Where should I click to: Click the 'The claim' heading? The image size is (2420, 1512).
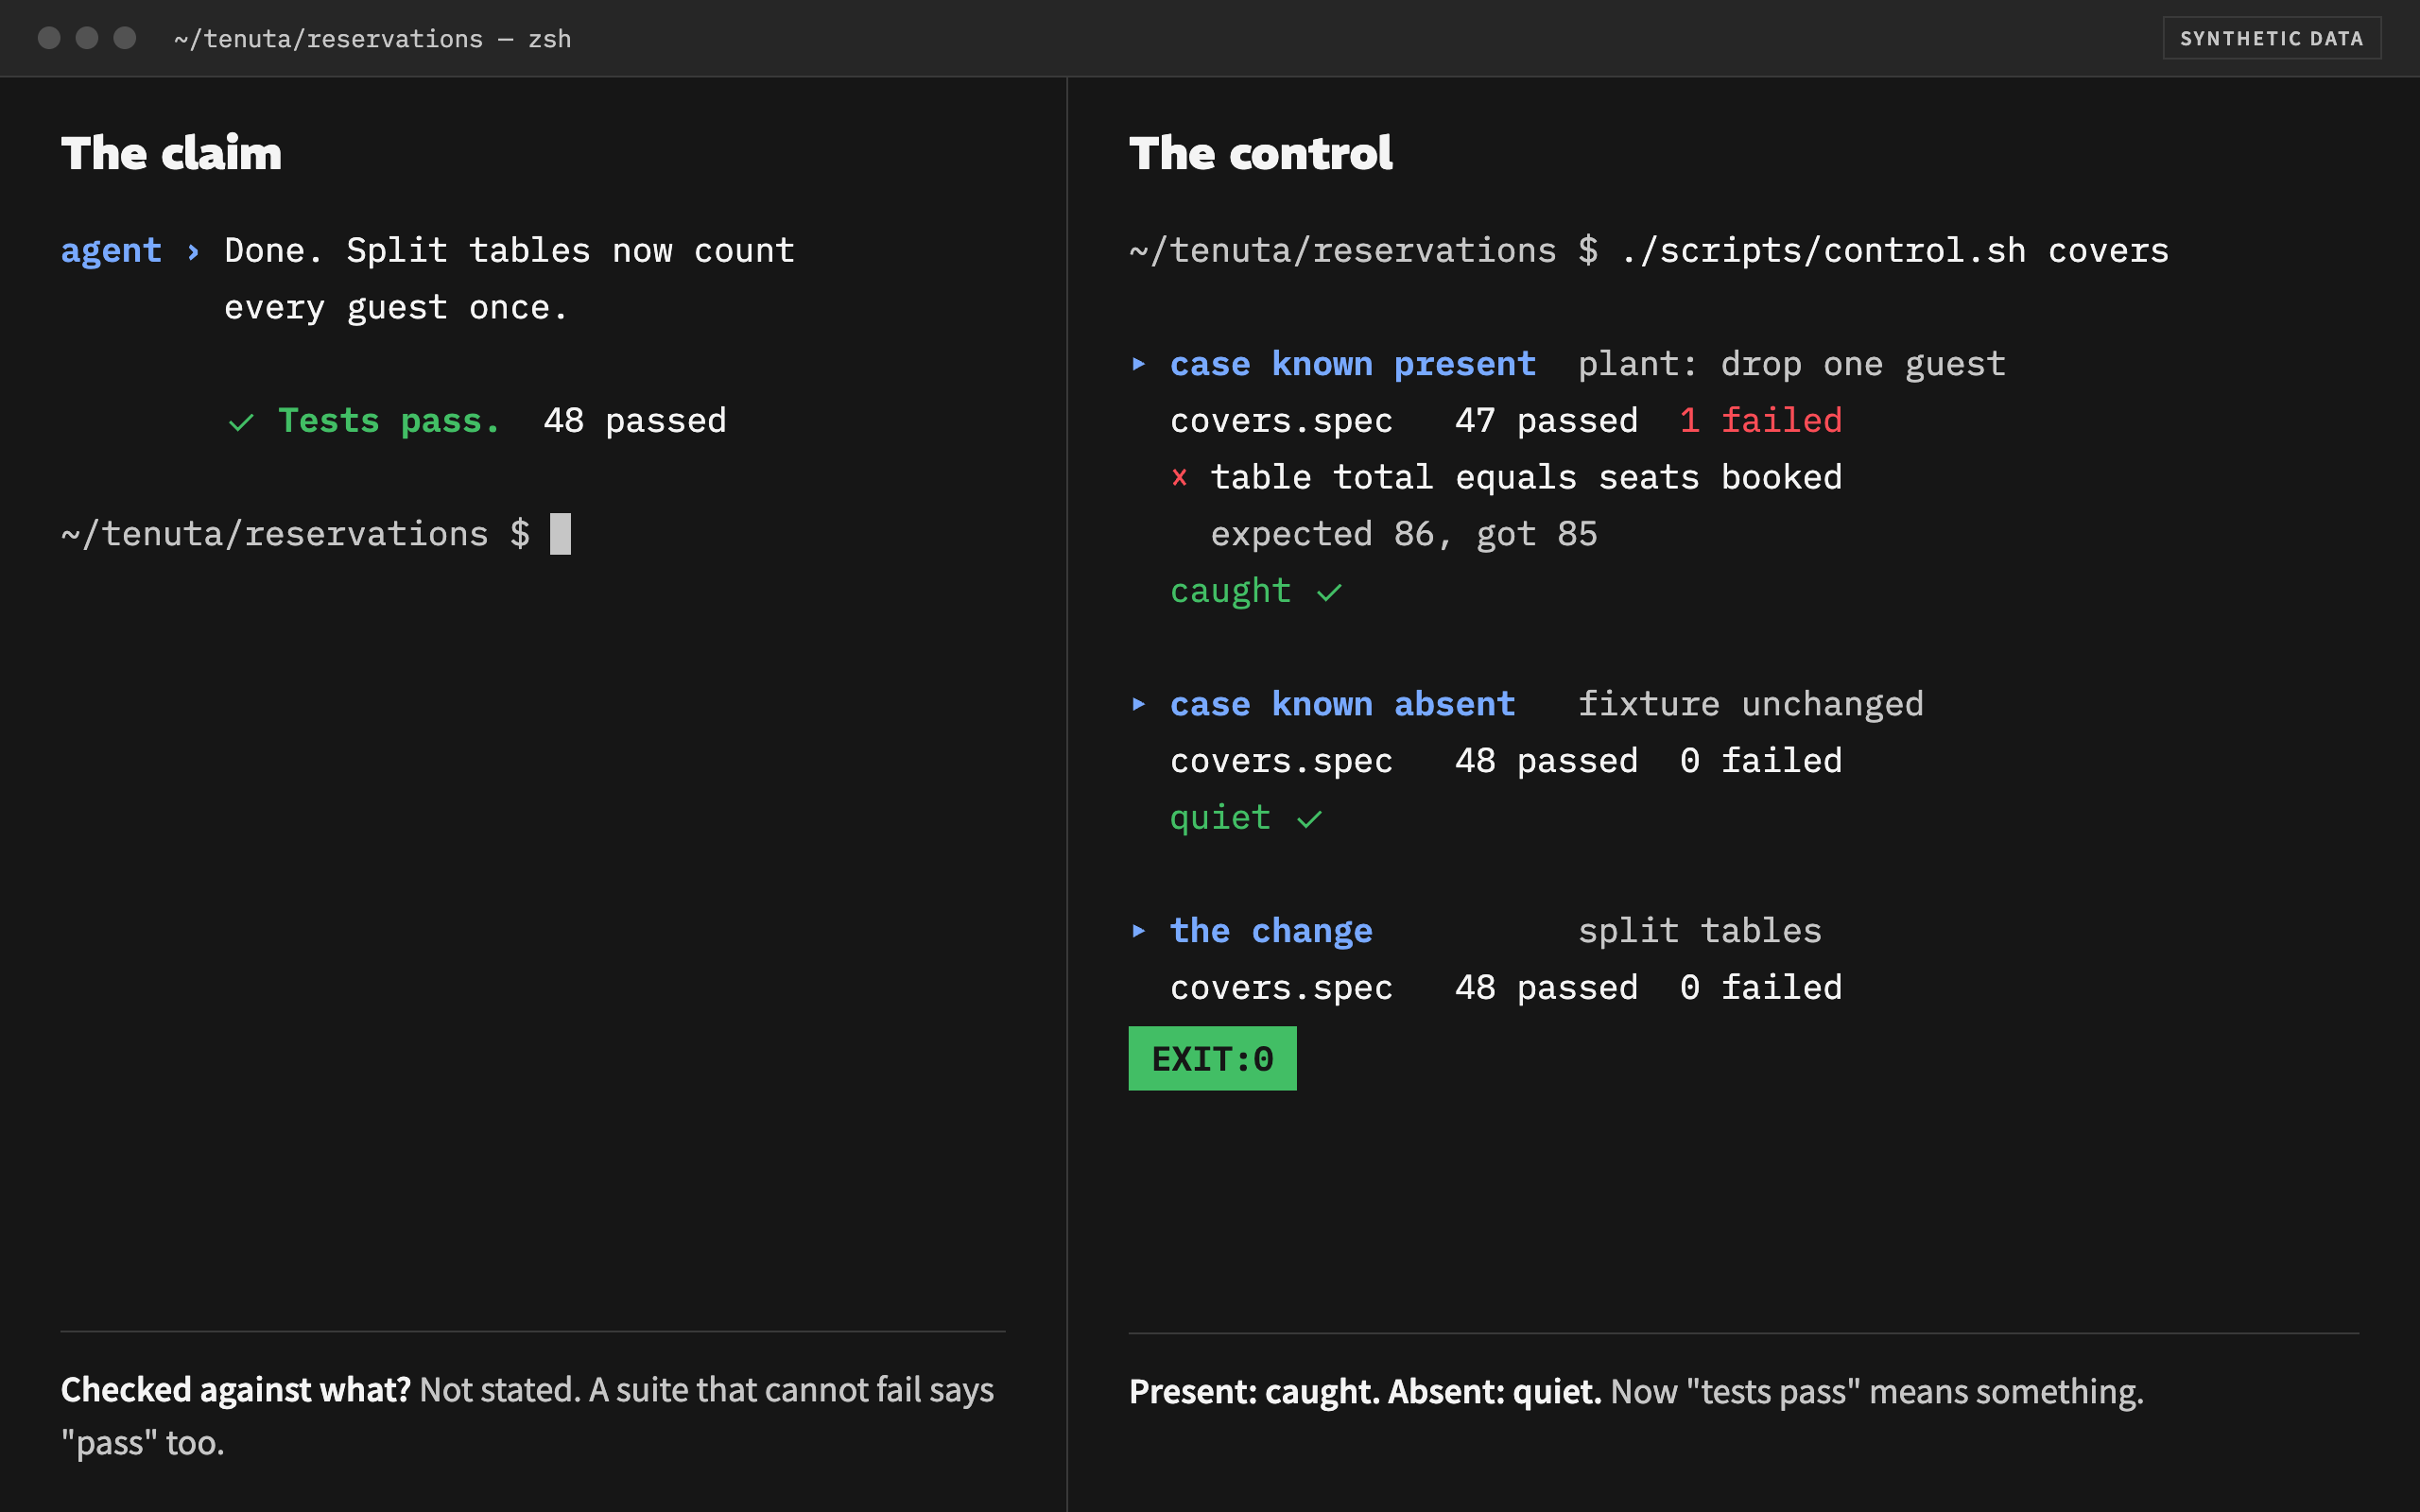click(171, 153)
